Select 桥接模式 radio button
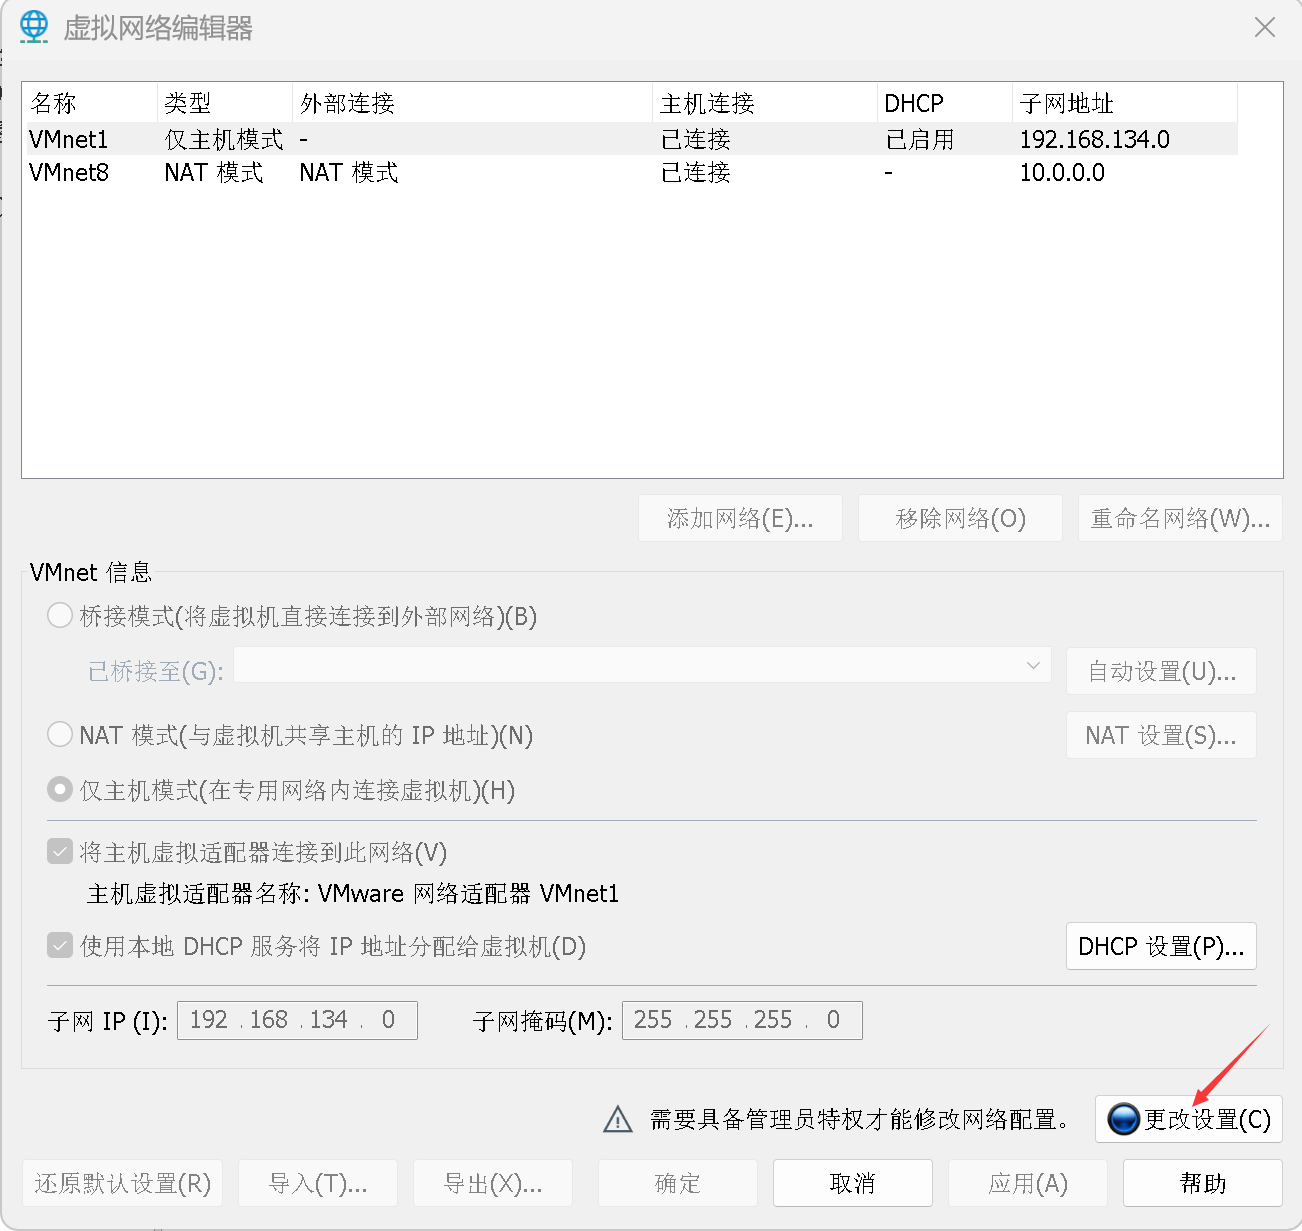 [x=60, y=615]
